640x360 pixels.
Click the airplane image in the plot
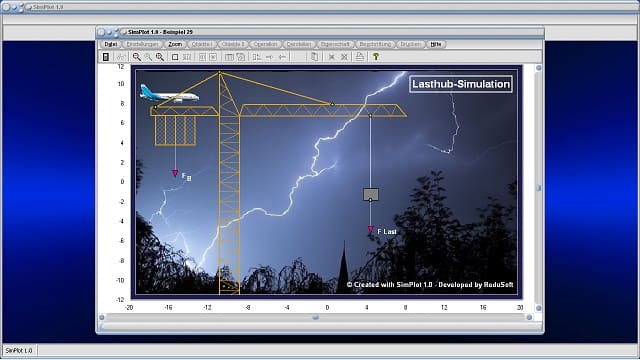[x=169, y=93]
